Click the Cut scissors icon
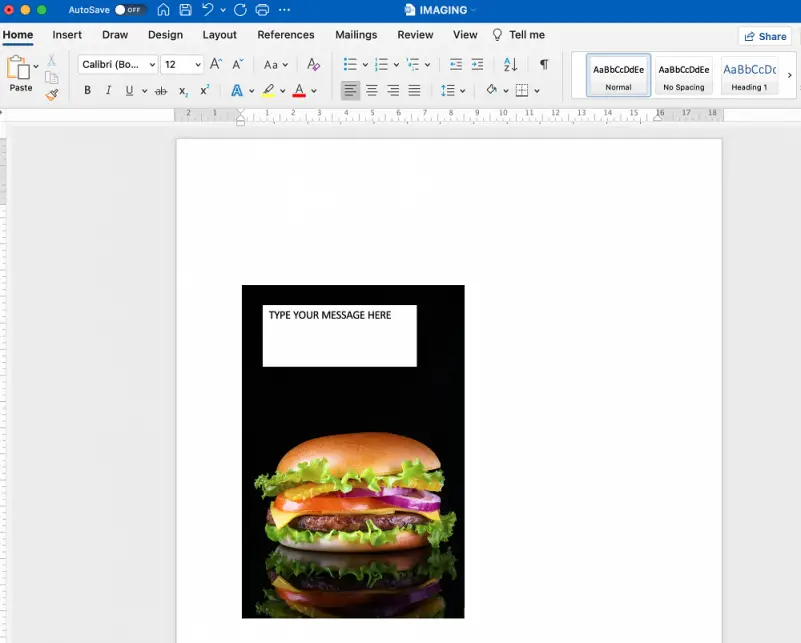 coord(51,60)
